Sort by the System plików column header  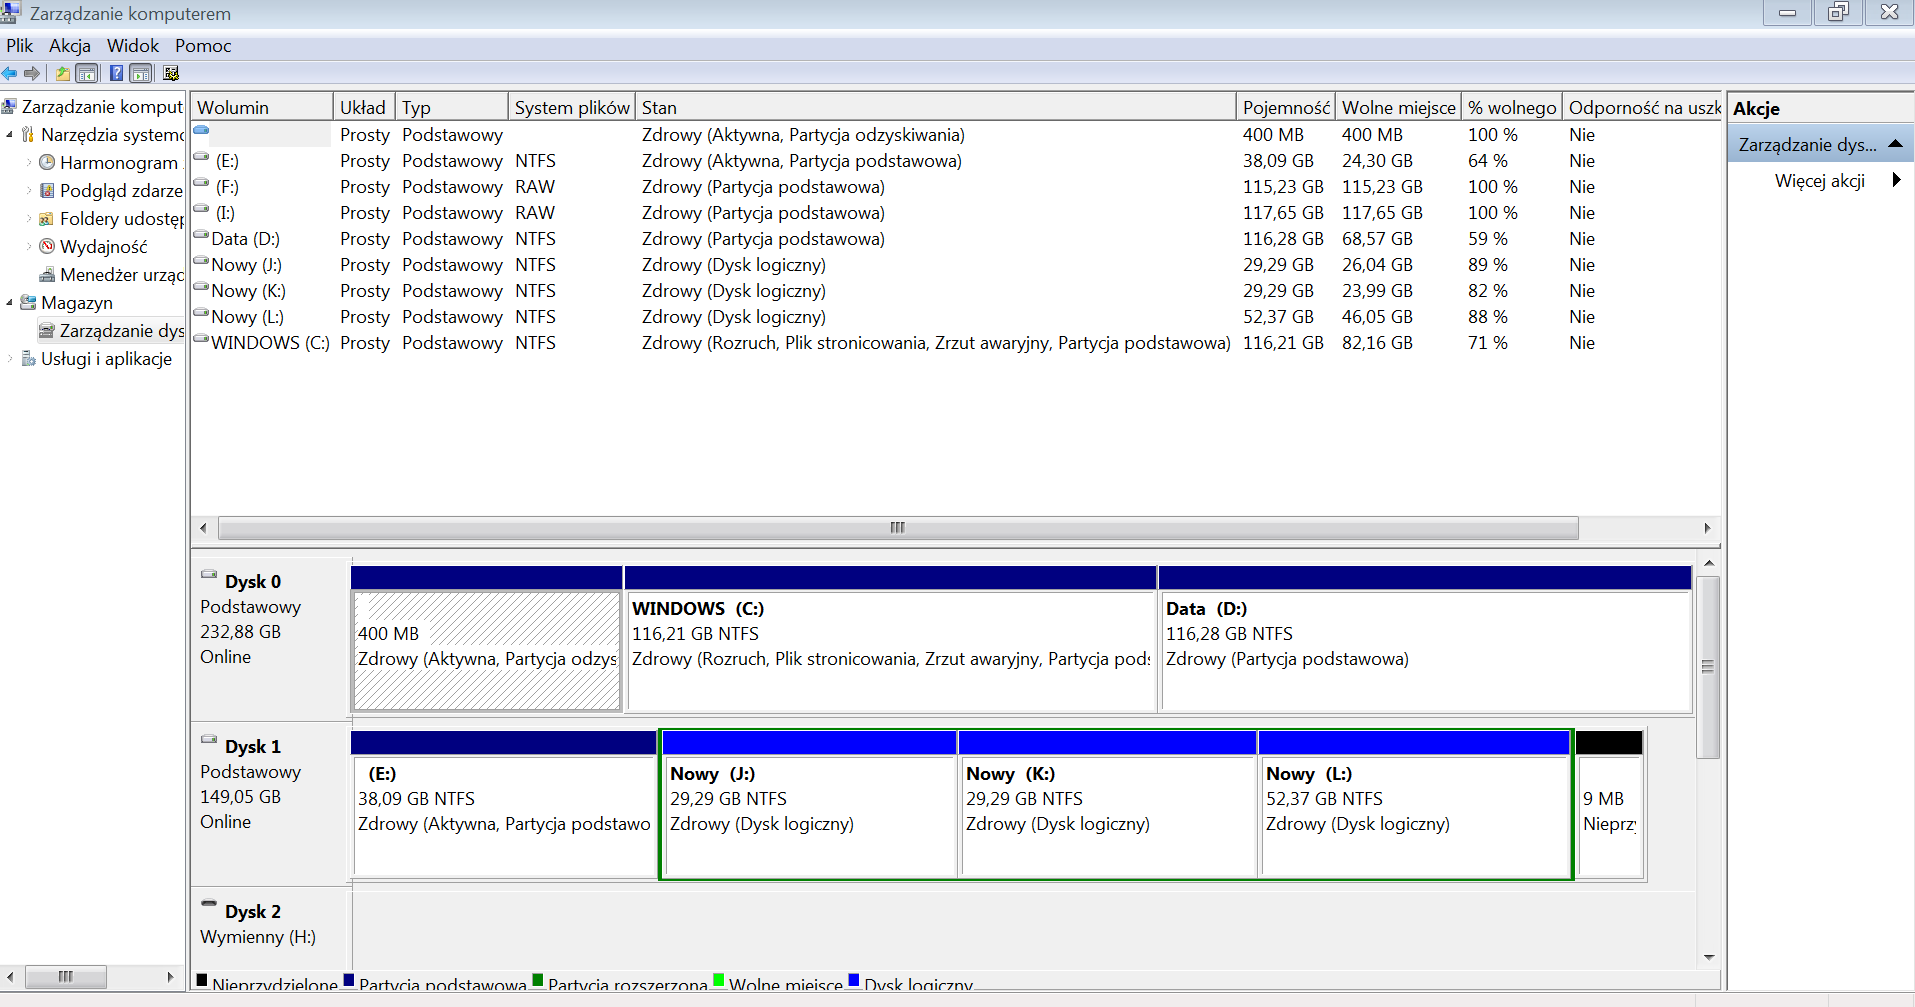click(572, 107)
